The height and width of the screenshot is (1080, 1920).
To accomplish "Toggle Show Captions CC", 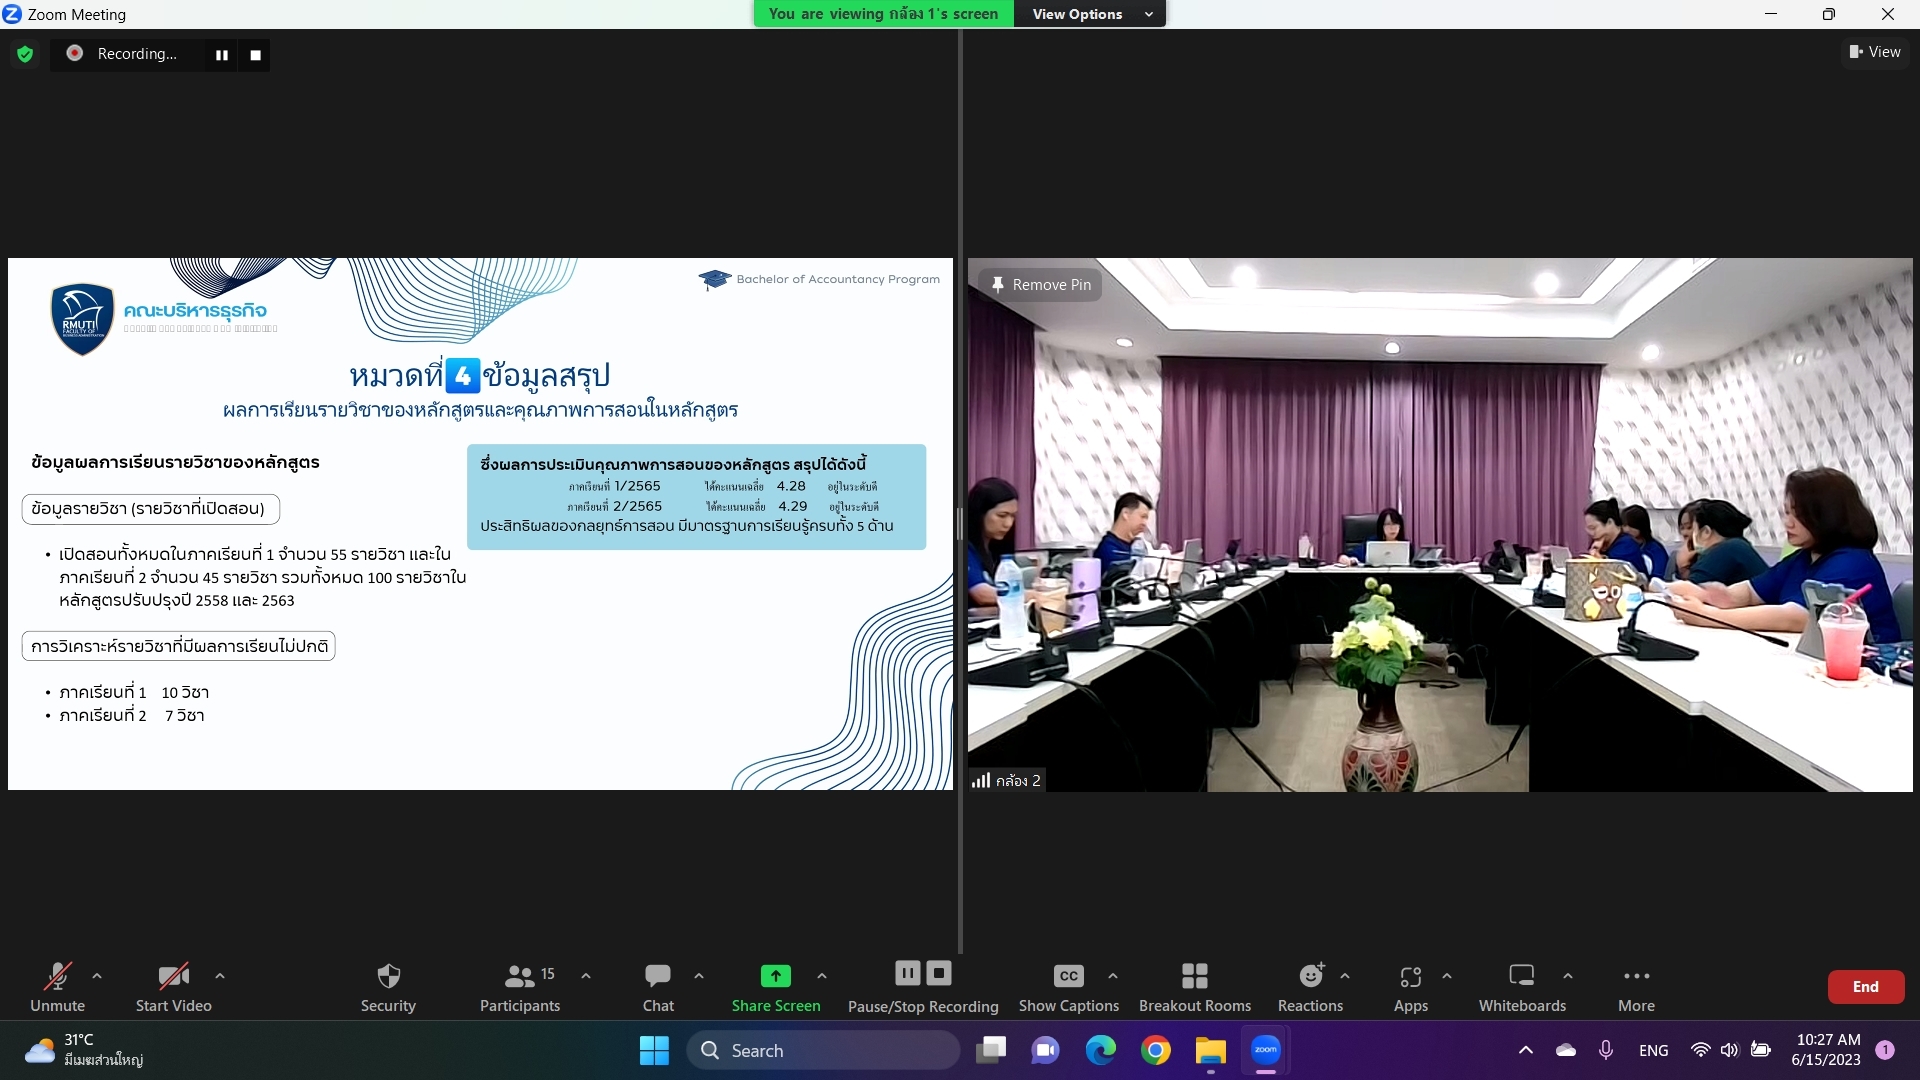I will pos(1068,987).
